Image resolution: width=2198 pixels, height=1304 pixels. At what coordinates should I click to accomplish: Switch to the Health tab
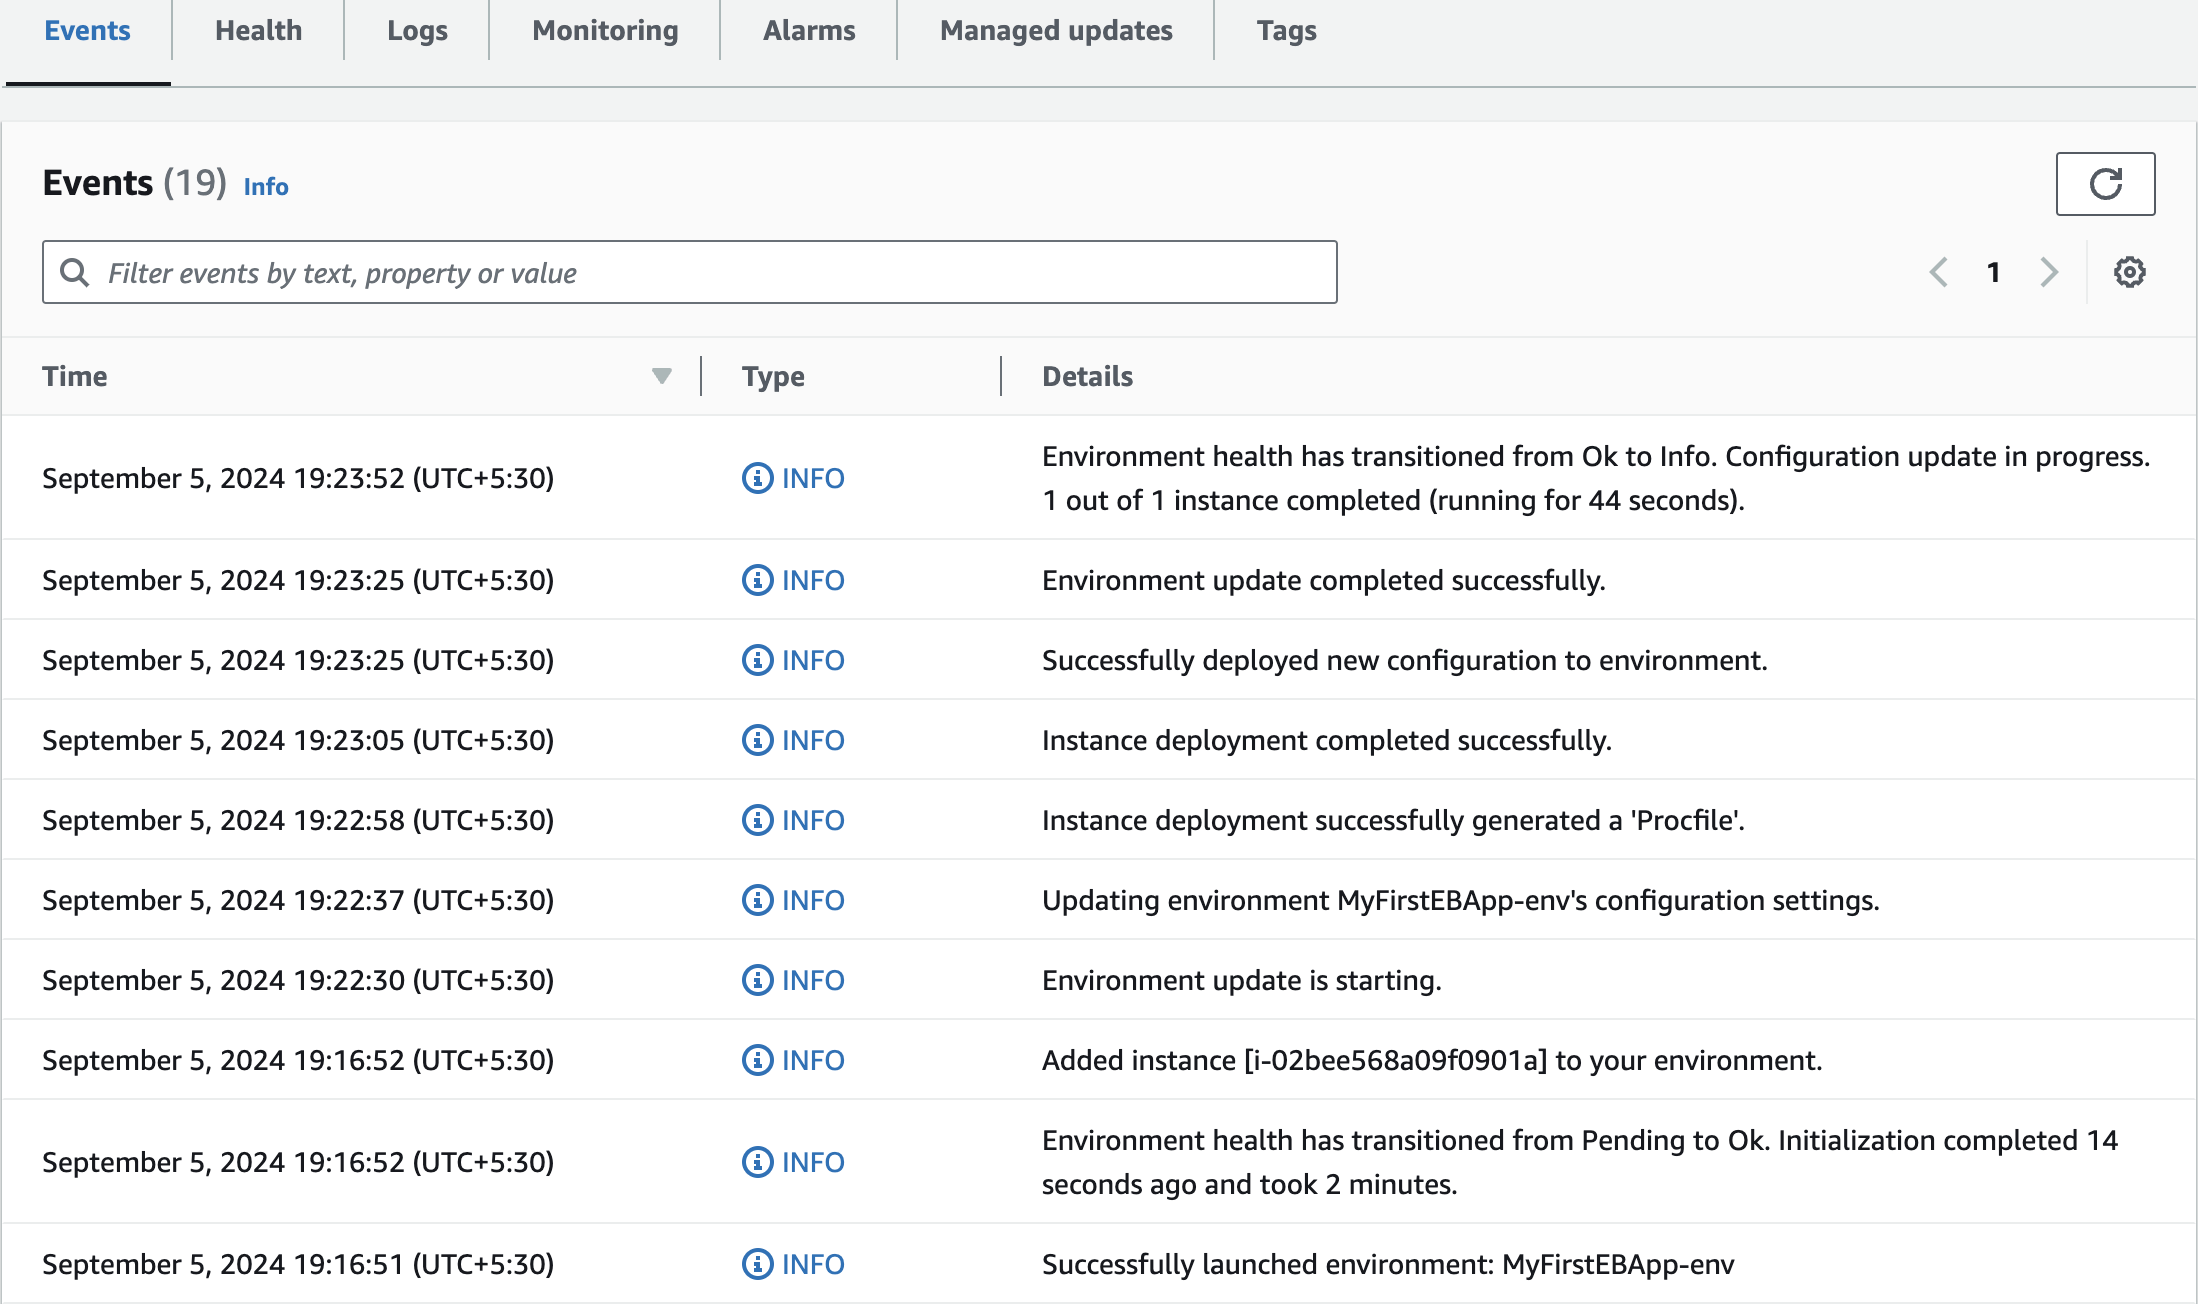[x=258, y=31]
